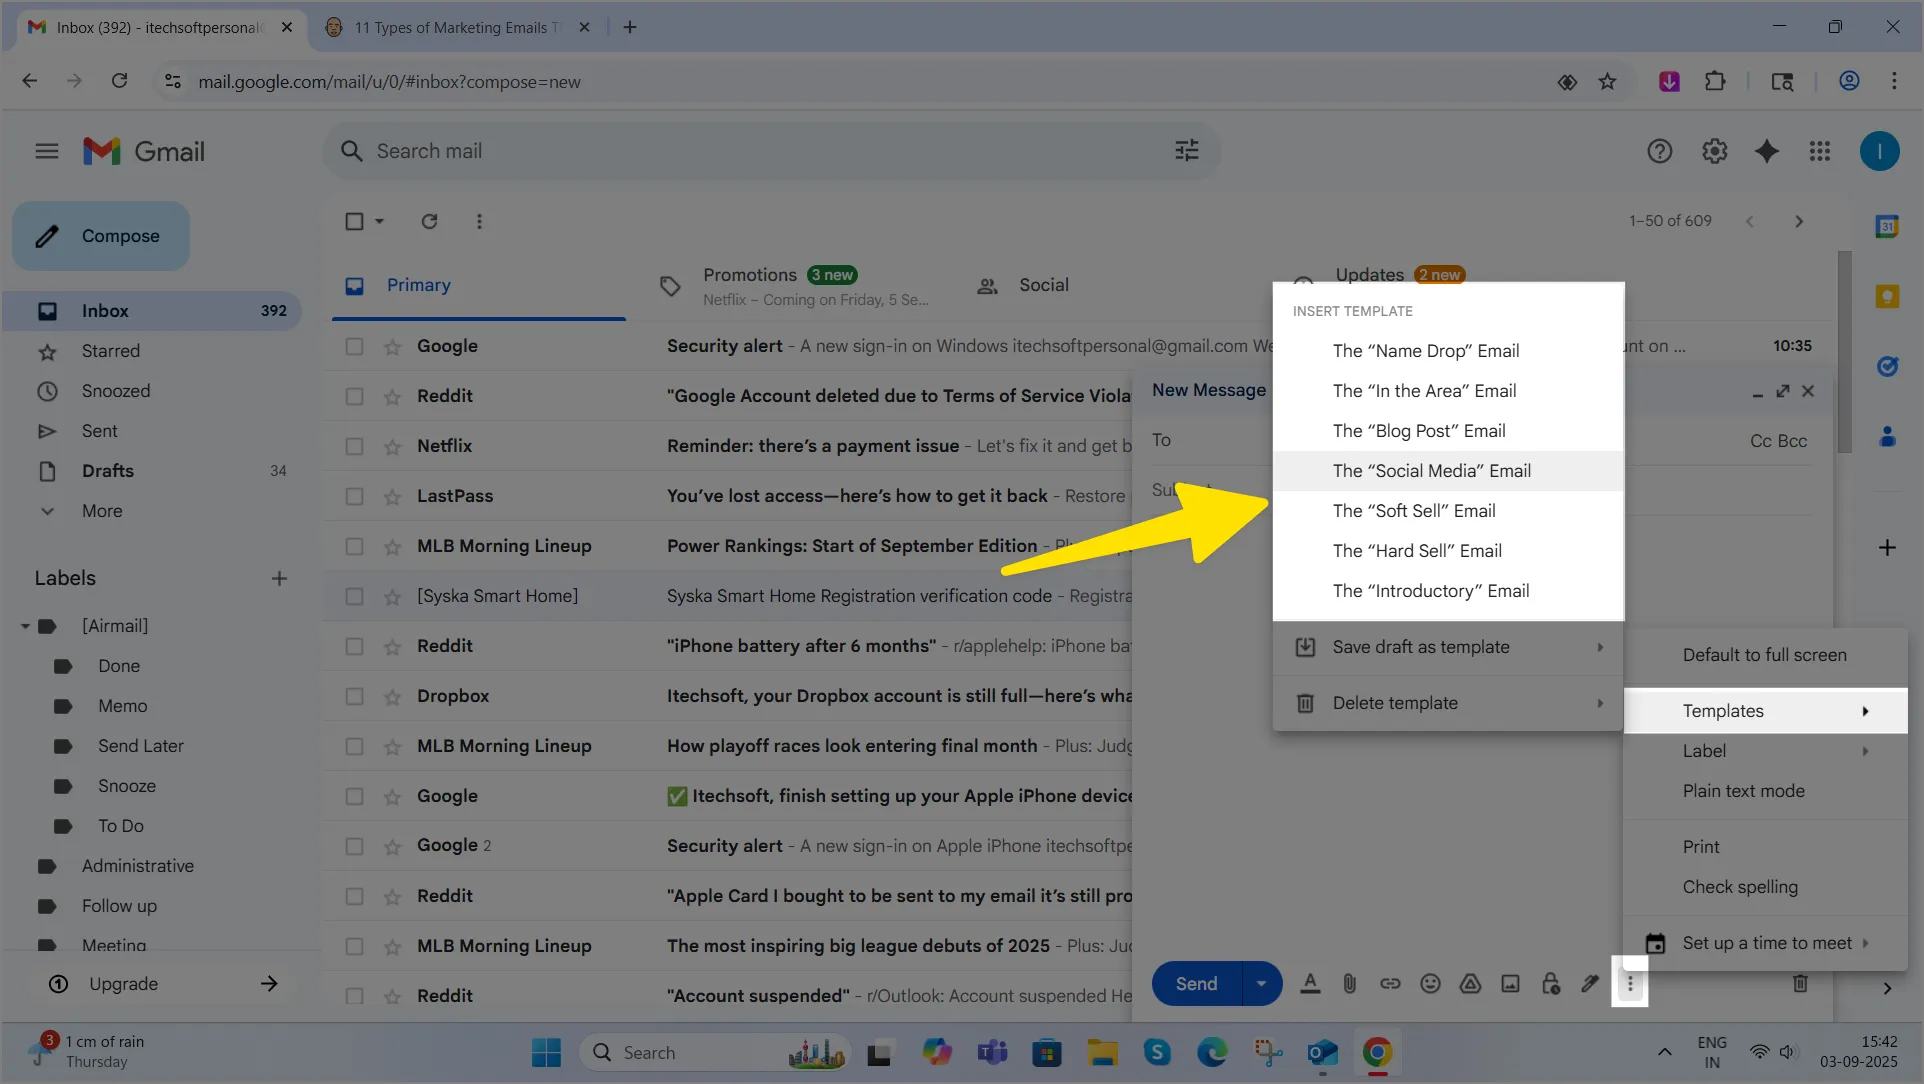1924x1084 pixels.
Task: Open the insert emoji picker icon
Action: pos(1430,984)
